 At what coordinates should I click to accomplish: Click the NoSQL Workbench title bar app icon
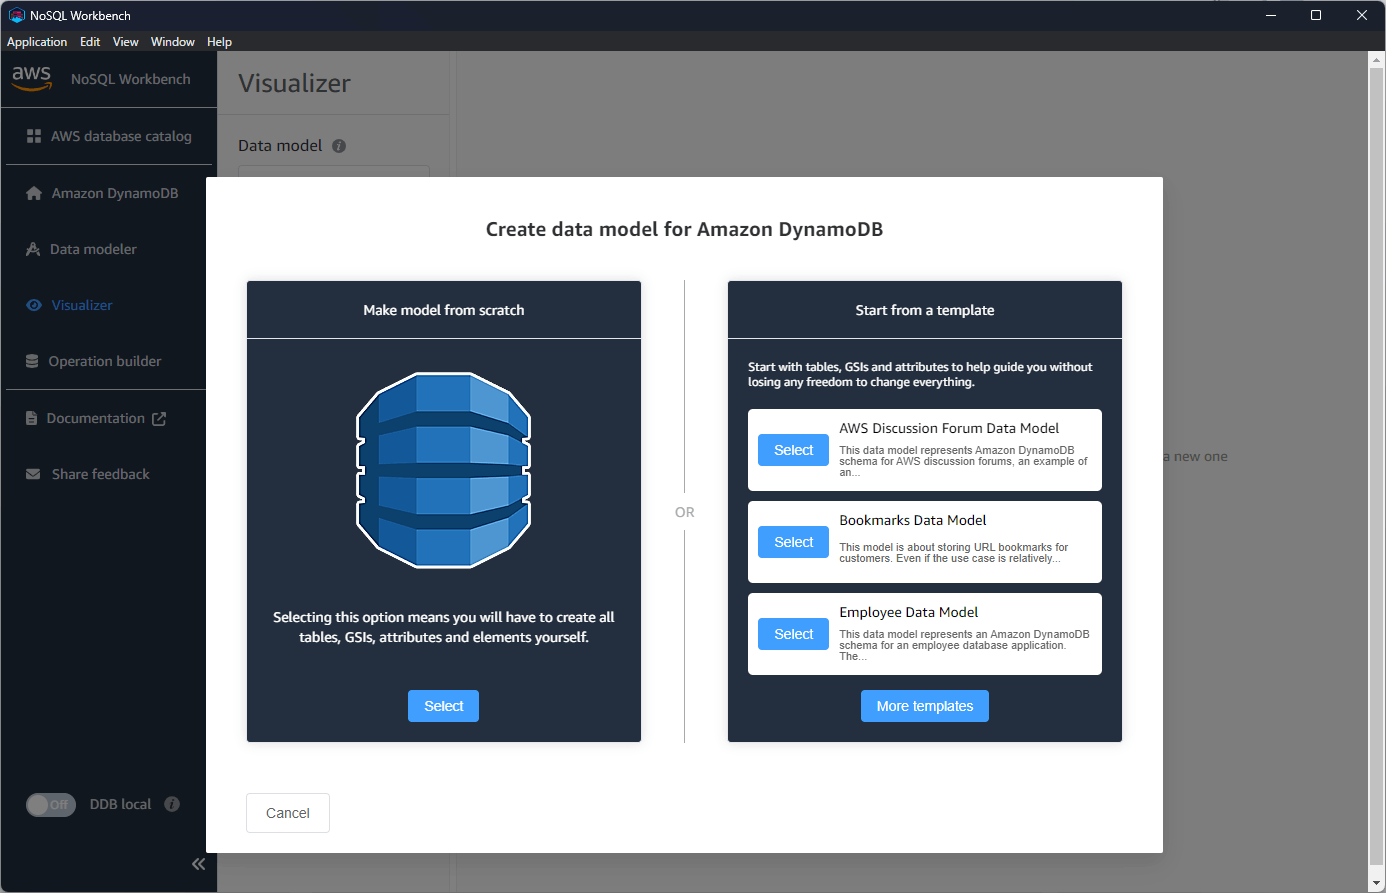16,15
